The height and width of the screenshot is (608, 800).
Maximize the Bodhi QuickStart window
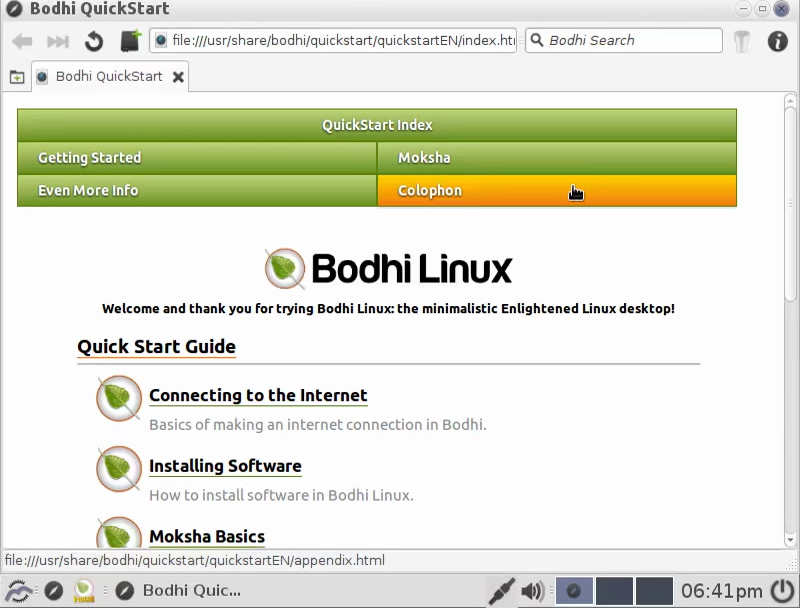762,9
